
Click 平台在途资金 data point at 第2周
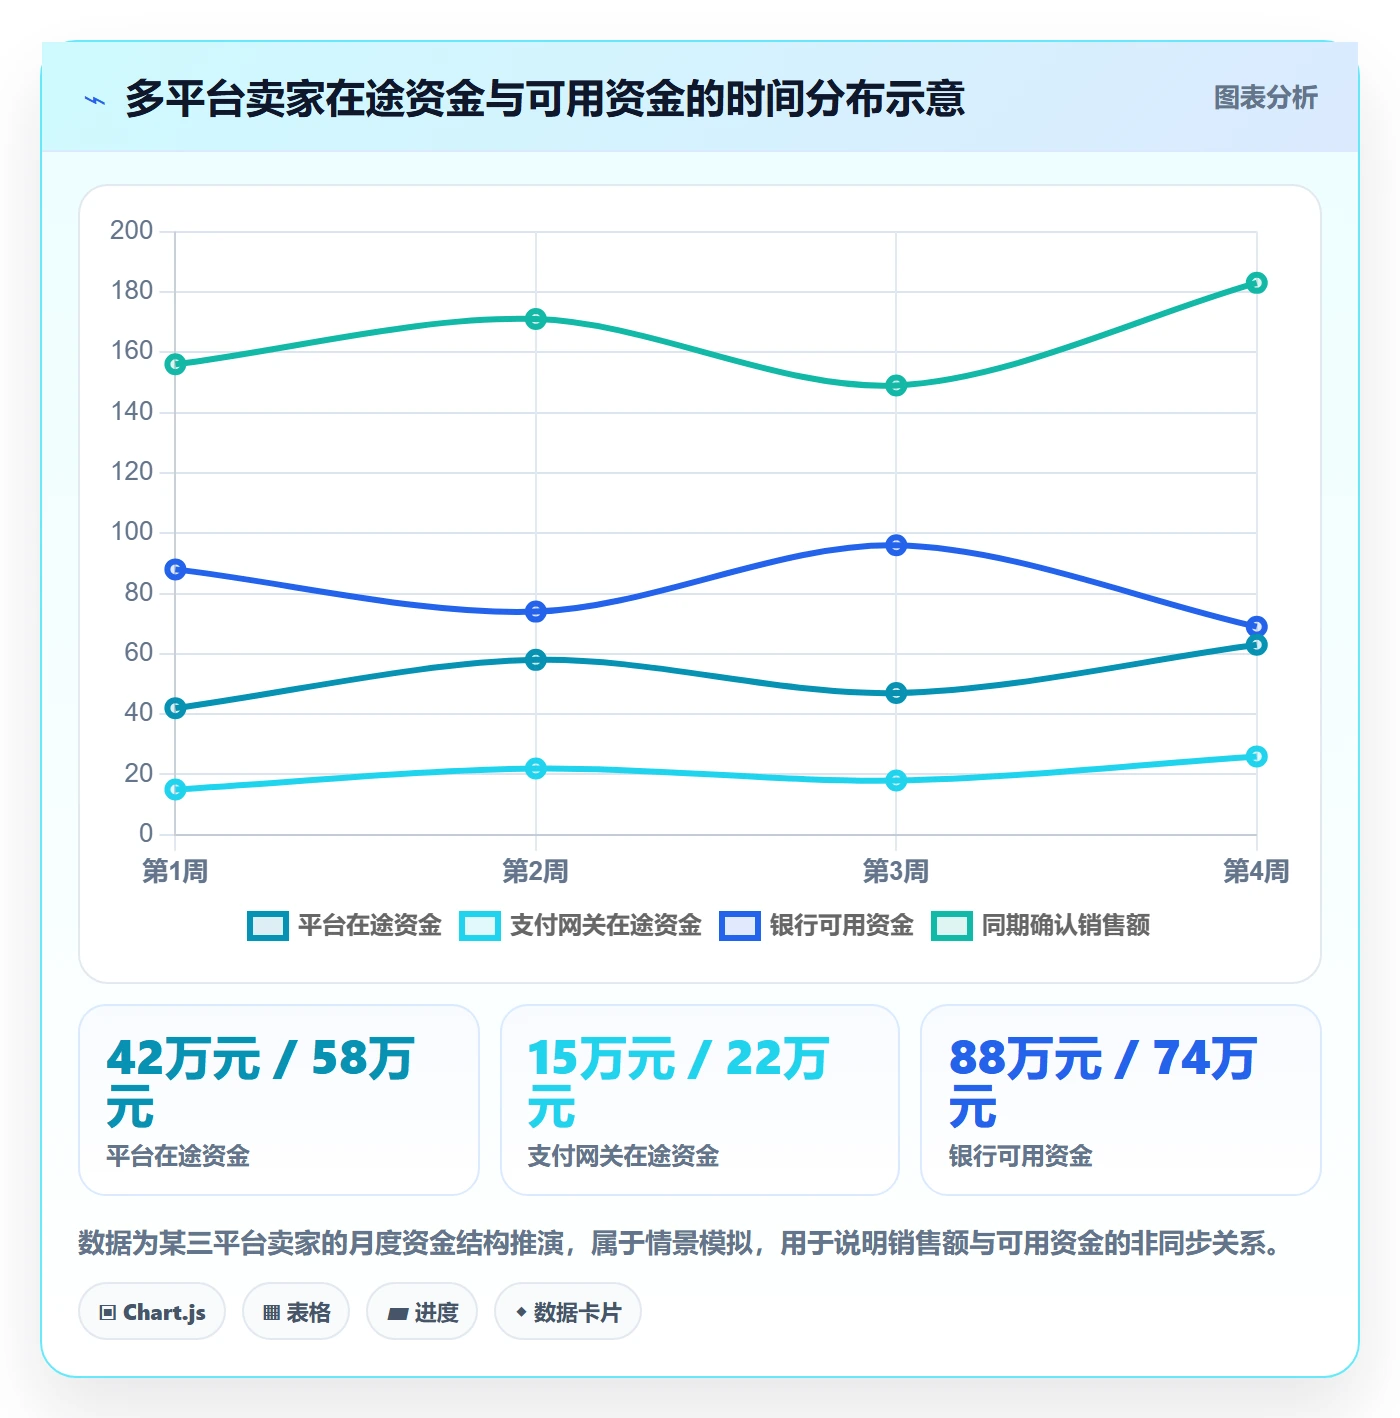[536, 660]
